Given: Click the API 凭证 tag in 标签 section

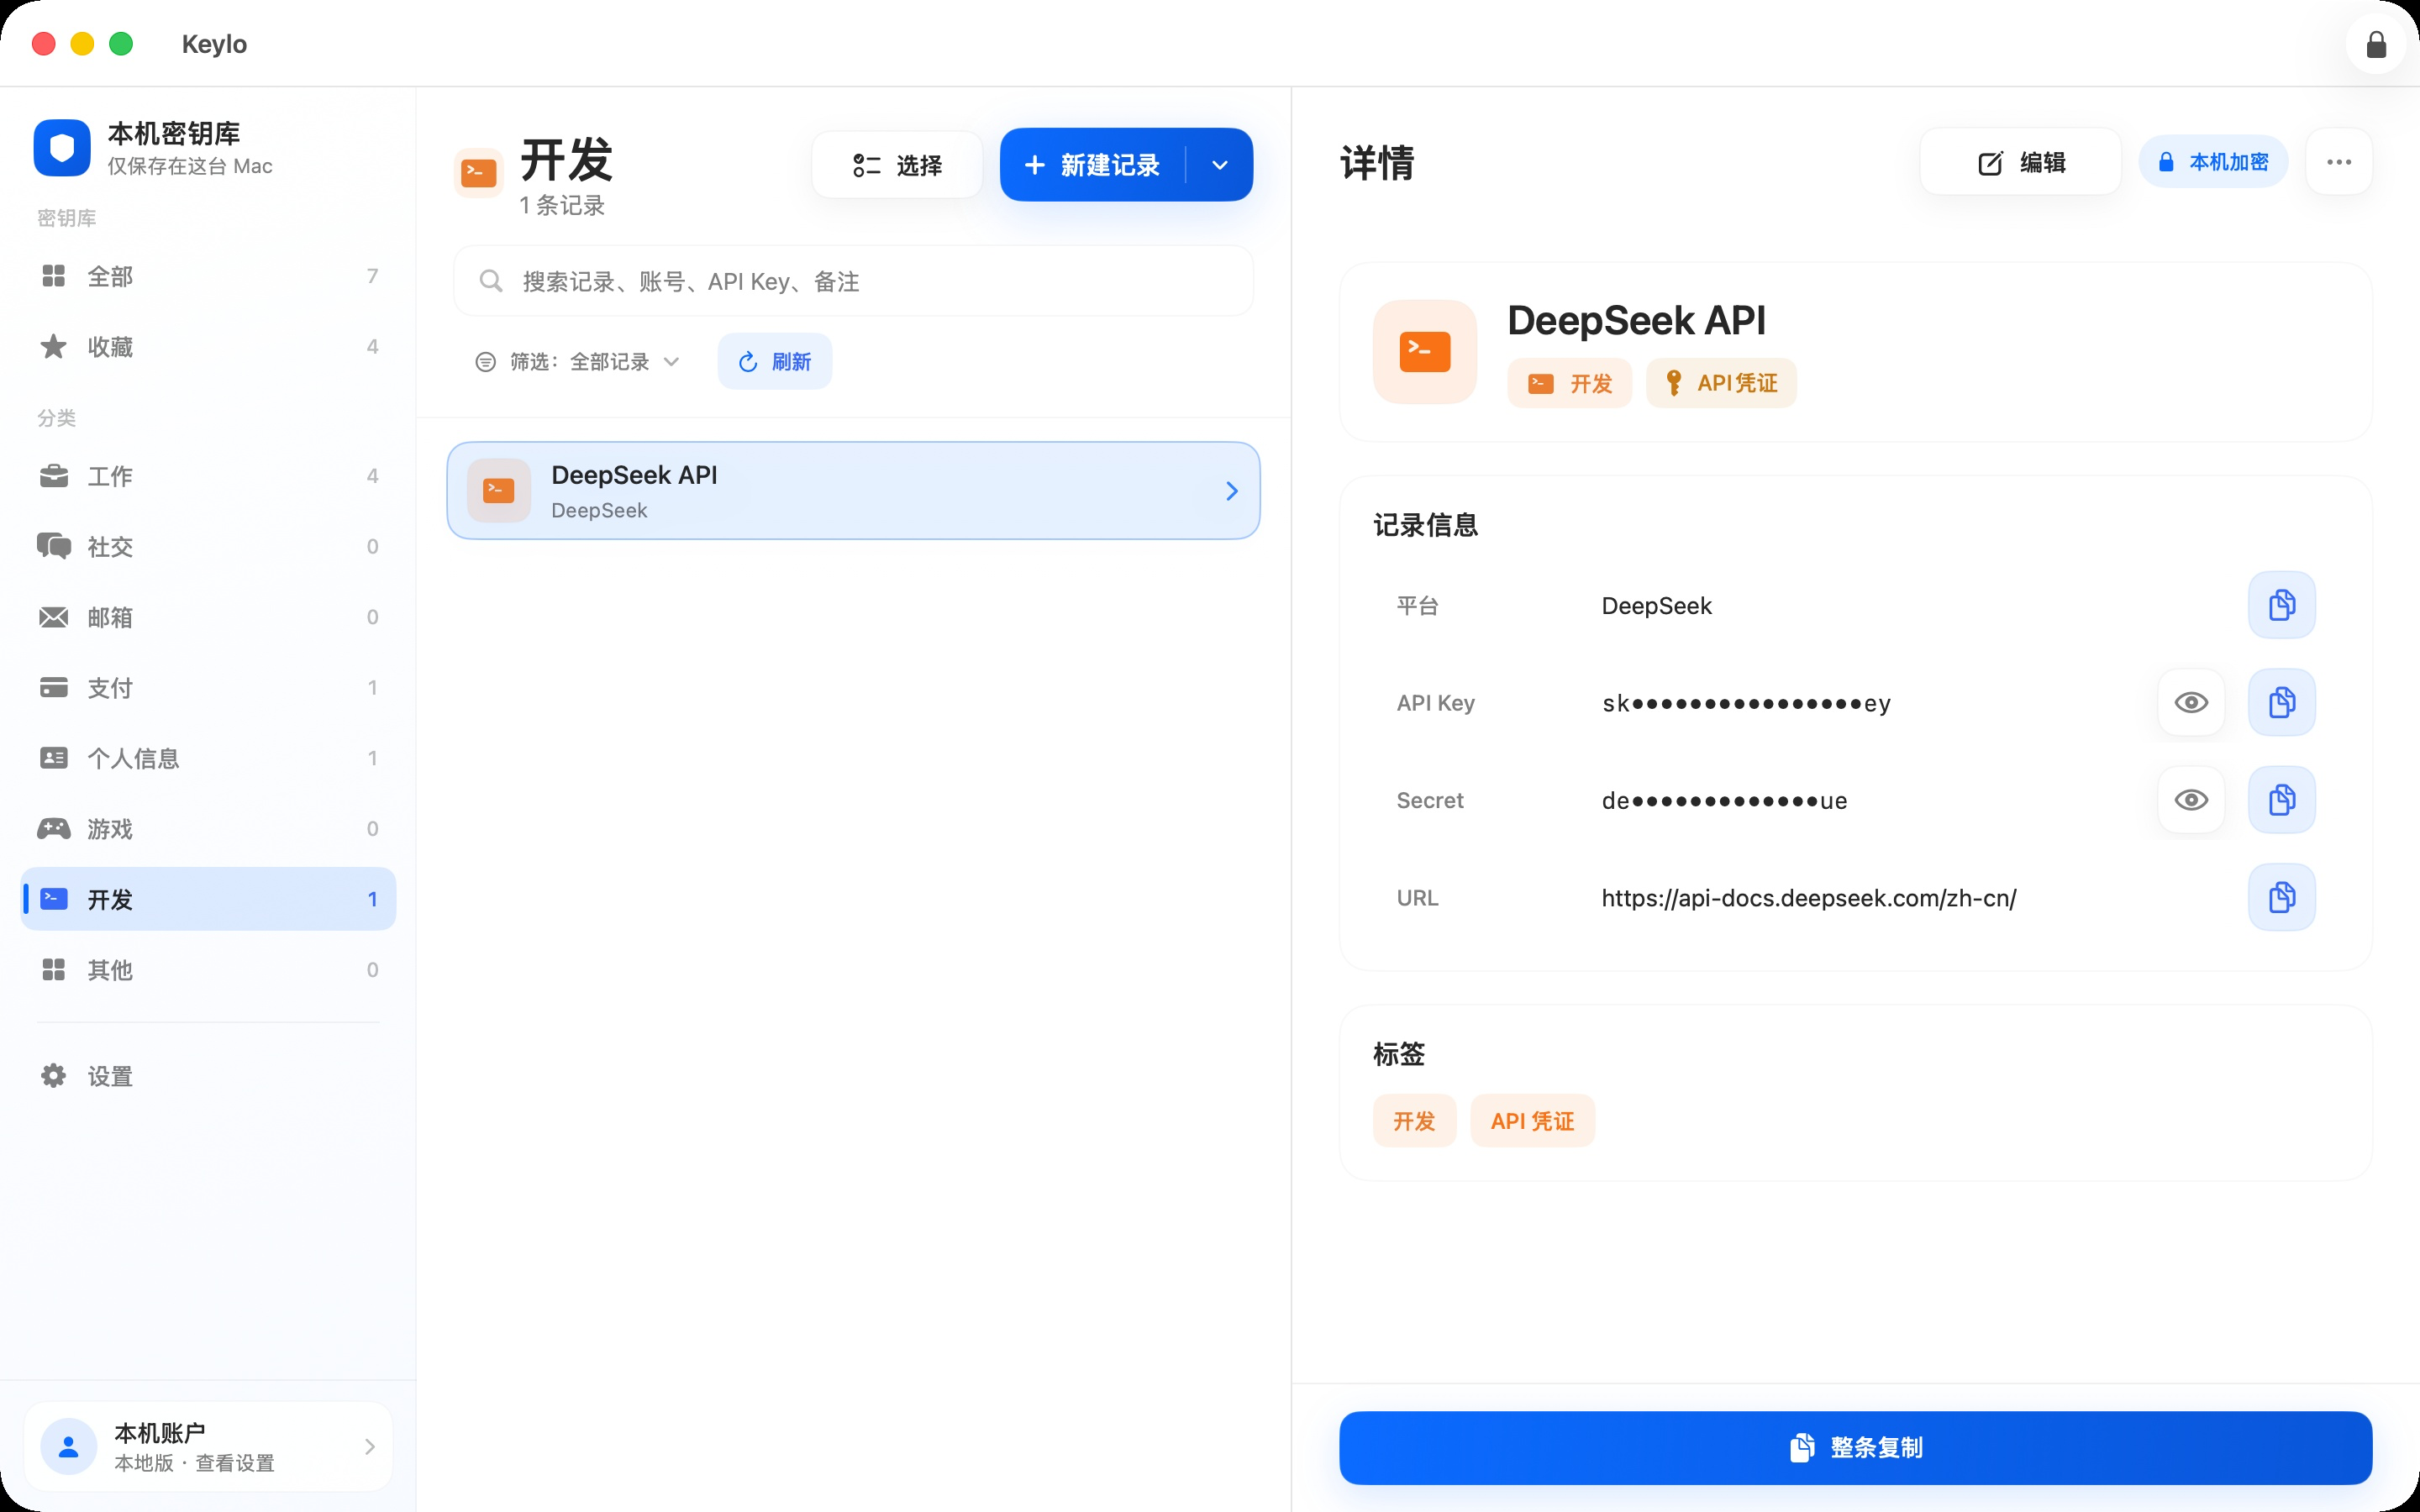Looking at the screenshot, I should pos(1532,1121).
